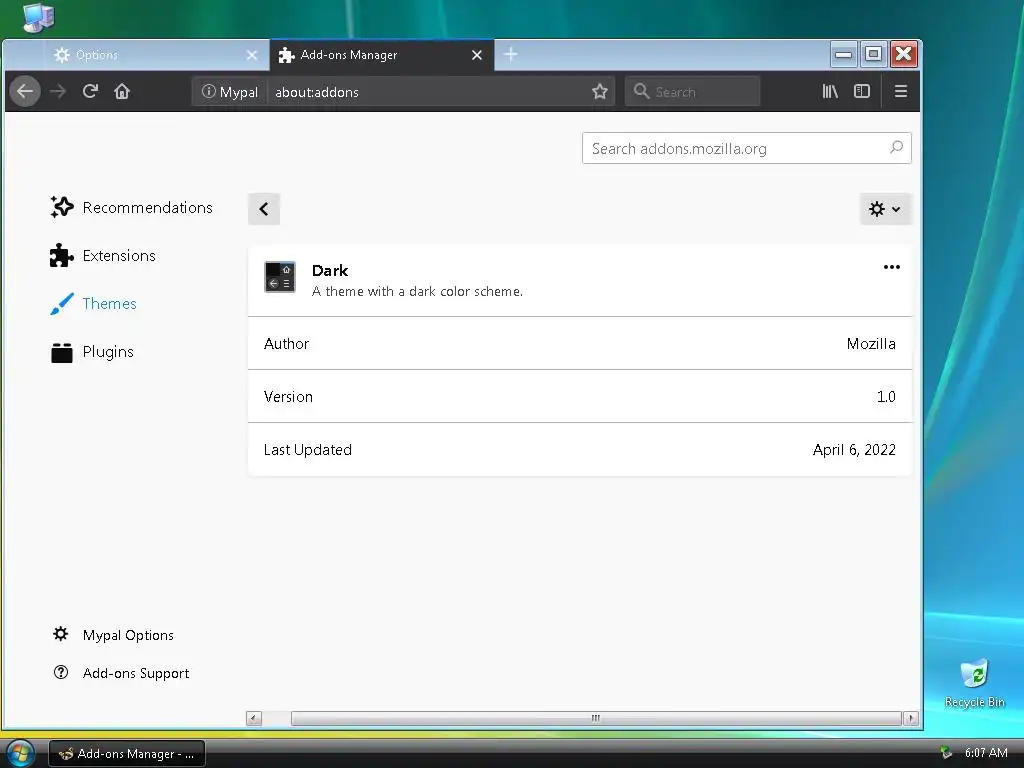Maximize the Mypal browser window

click(873, 54)
